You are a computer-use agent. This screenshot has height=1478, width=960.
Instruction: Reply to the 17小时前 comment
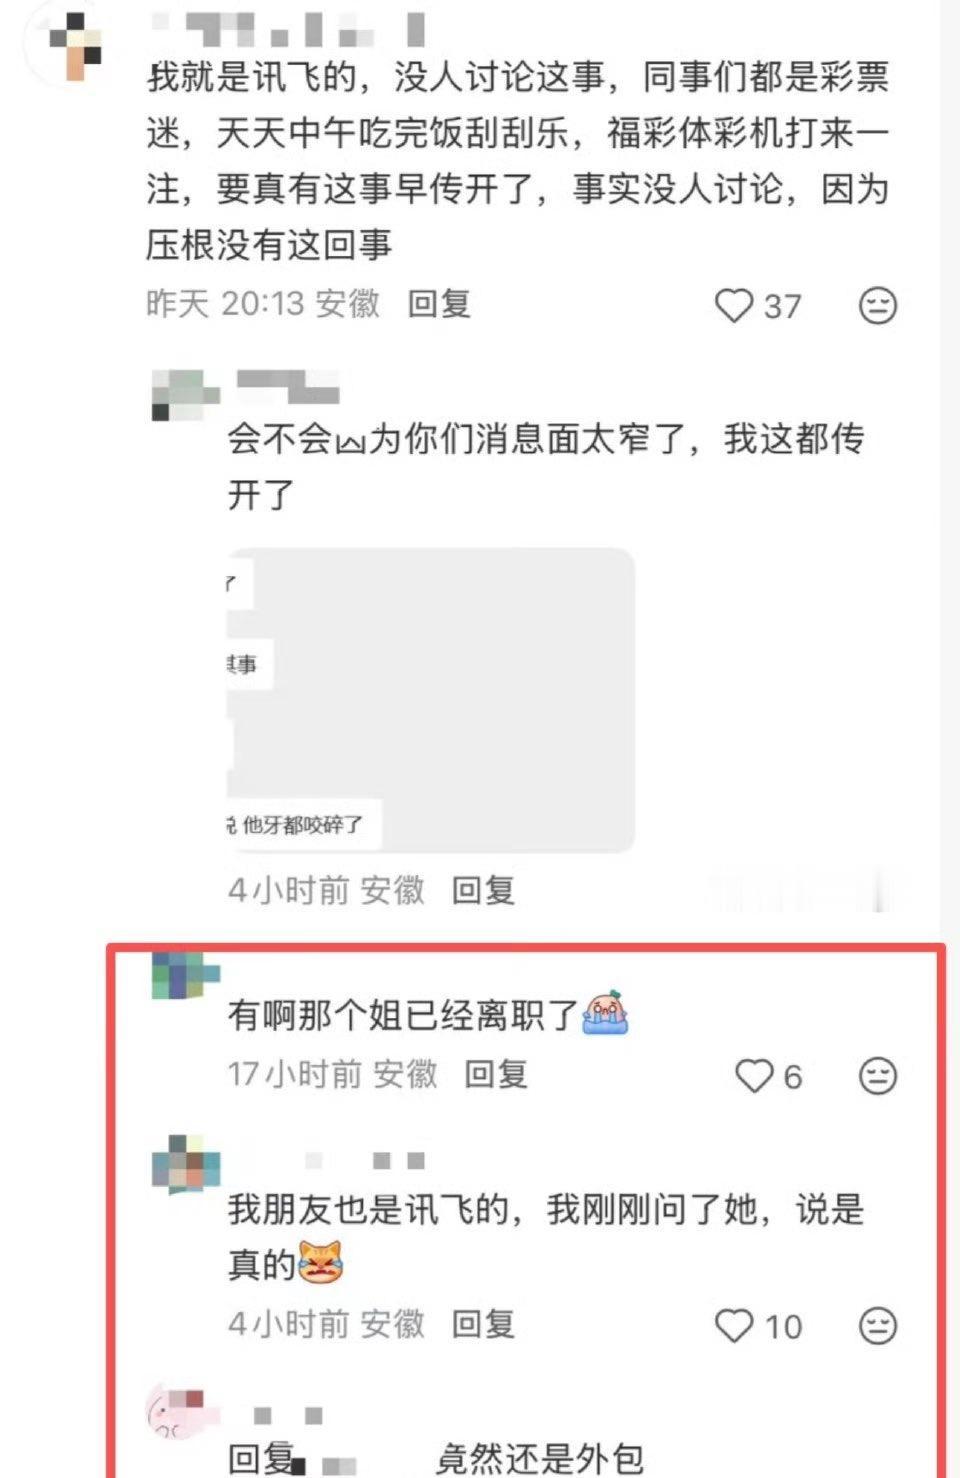click(x=496, y=1074)
